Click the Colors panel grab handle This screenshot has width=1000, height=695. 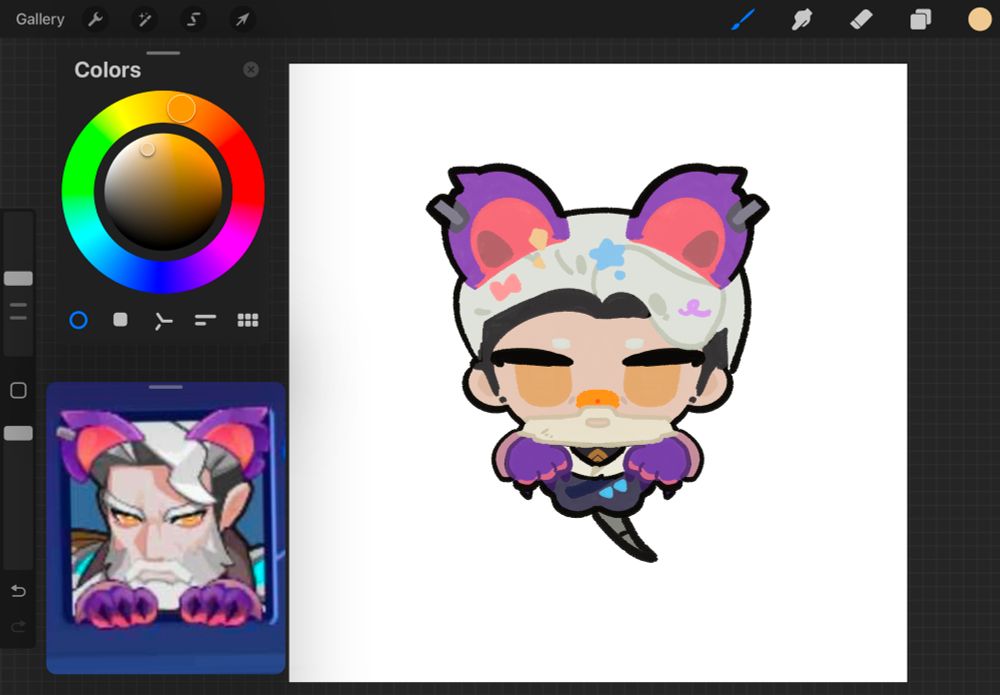tap(163, 54)
